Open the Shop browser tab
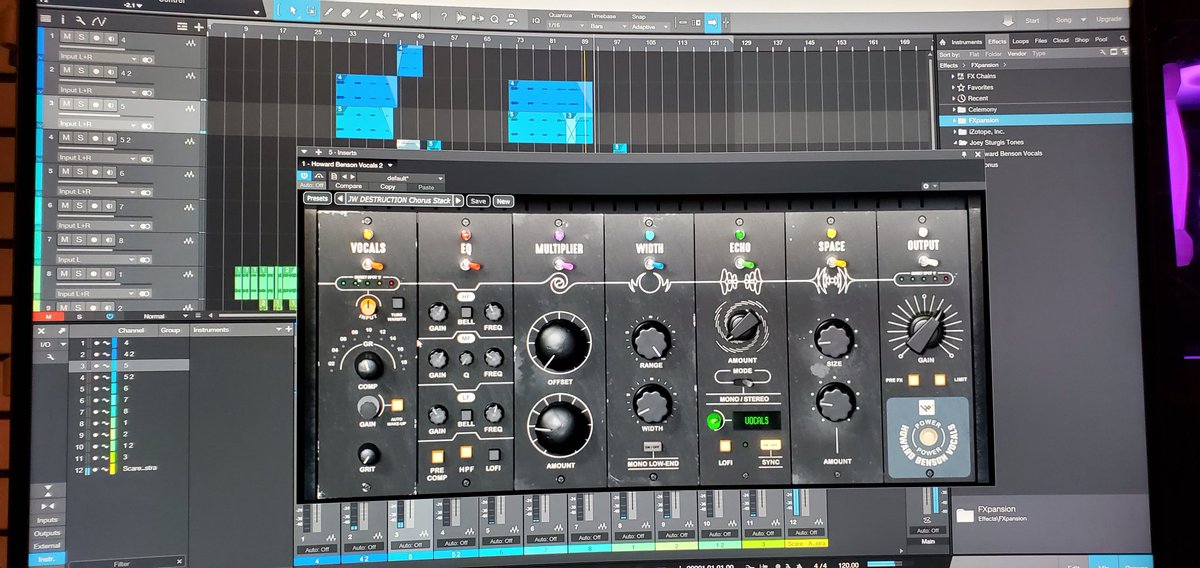The image size is (1200, 568). (x=1081, y=41)
